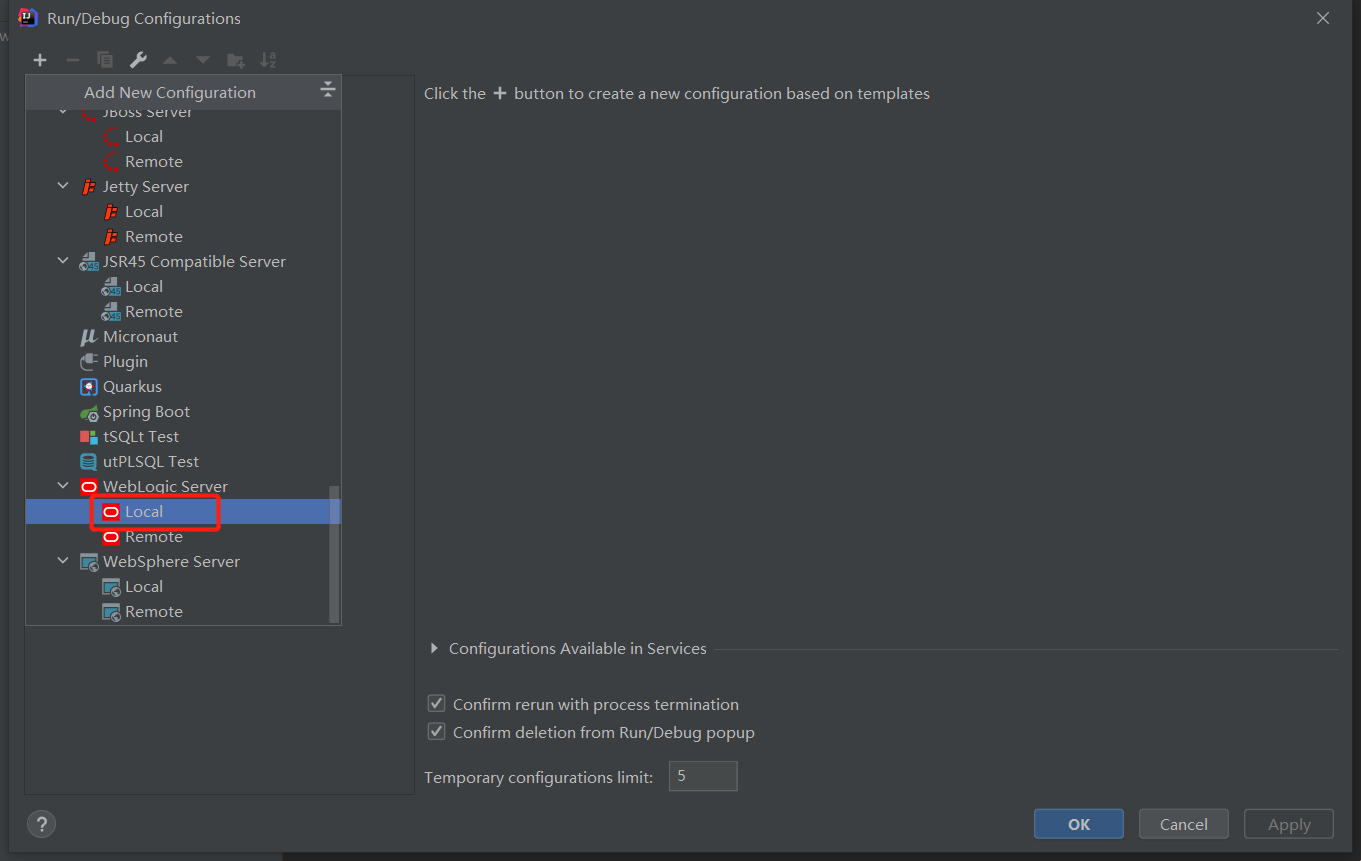
Task: Click the WebSphere Server group label
Action: click(171, 561)
